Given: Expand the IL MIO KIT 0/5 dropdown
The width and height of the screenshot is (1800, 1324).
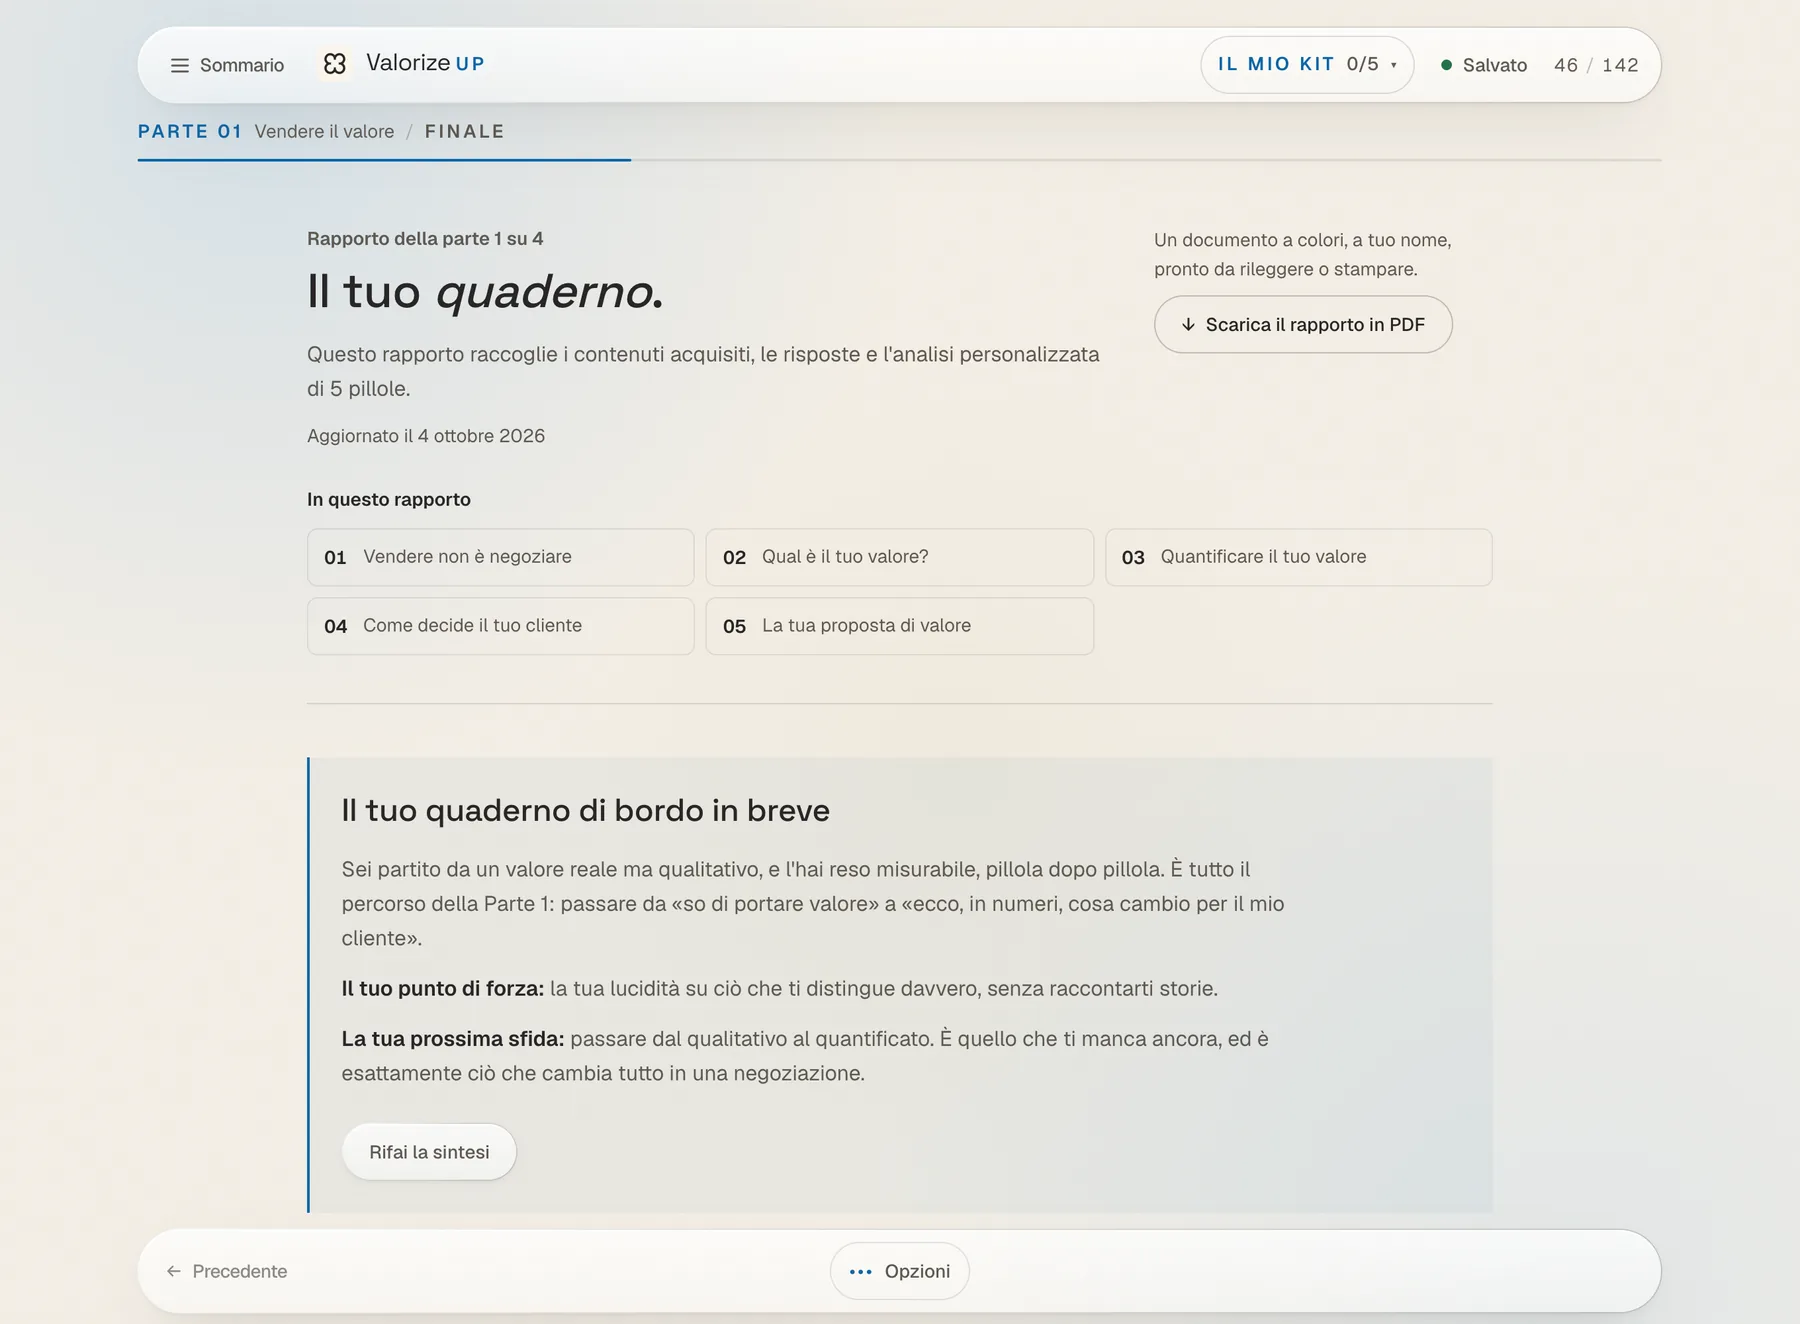Looking at the screenshot, I should point(1307,65).
